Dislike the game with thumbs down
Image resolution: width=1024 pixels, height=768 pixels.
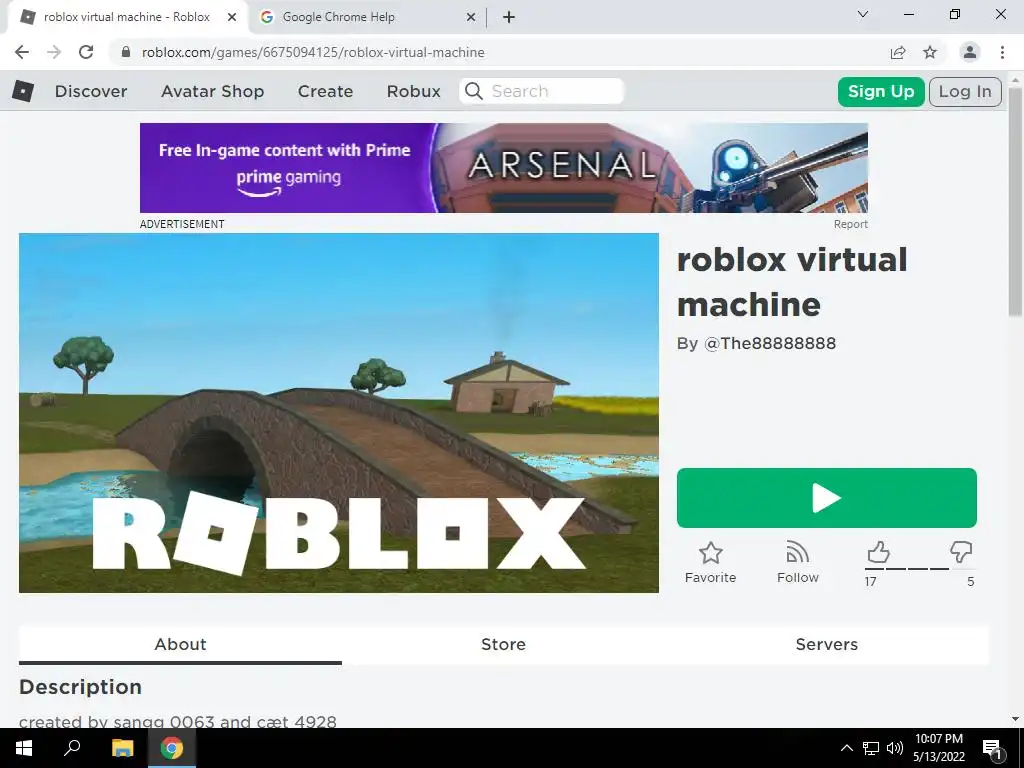tap(961, 552)
